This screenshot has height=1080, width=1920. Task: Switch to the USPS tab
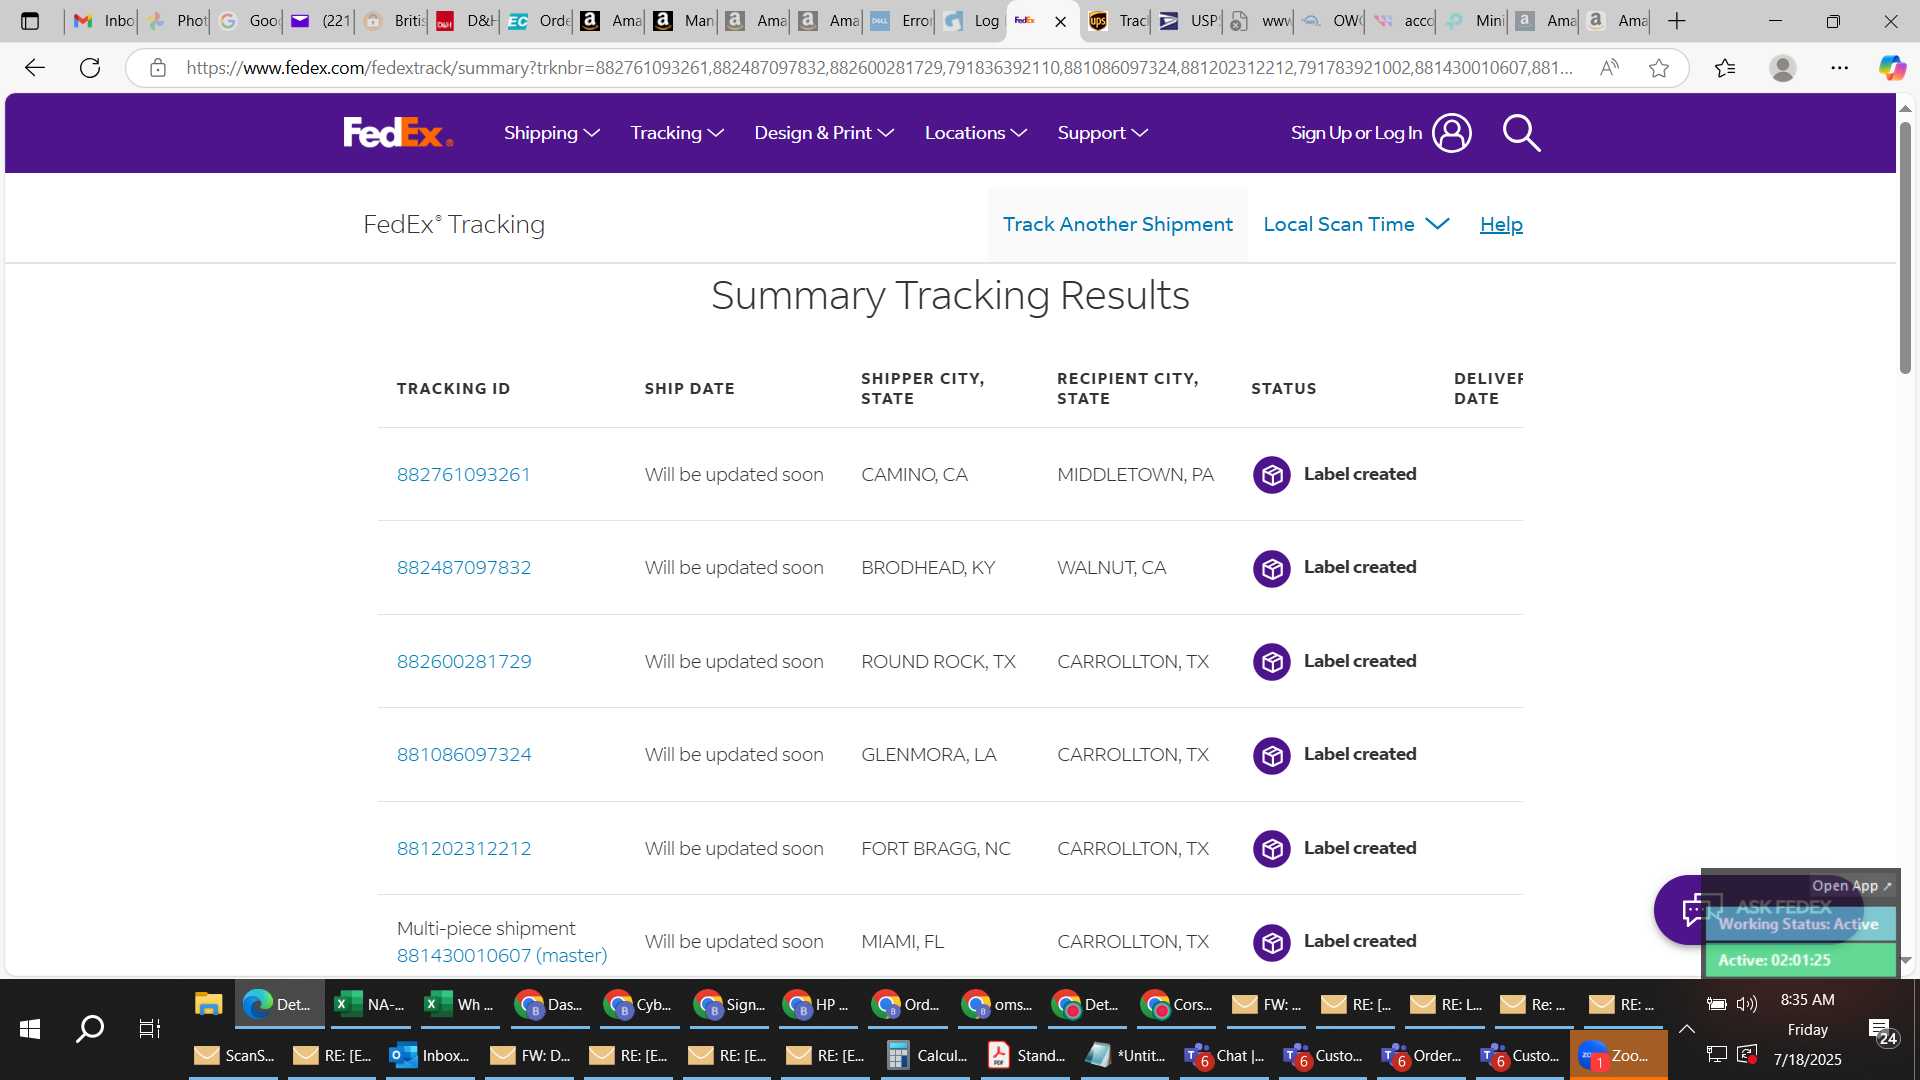pos(1188,21)
